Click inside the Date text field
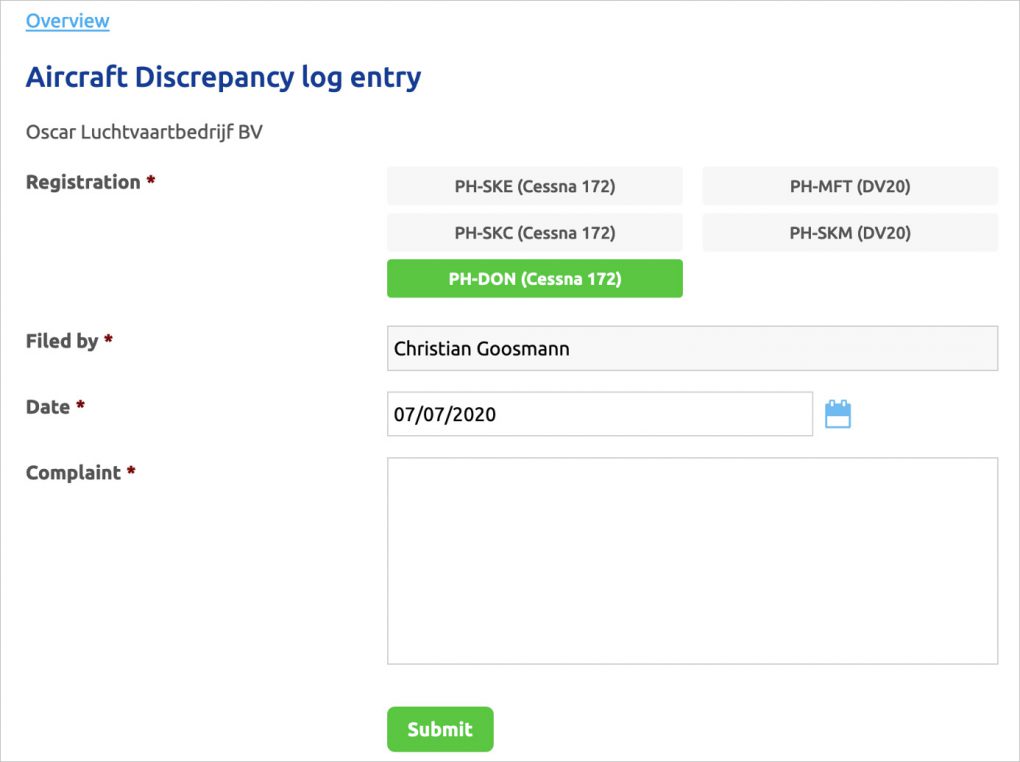The image size is (1020, 762). 600,413
